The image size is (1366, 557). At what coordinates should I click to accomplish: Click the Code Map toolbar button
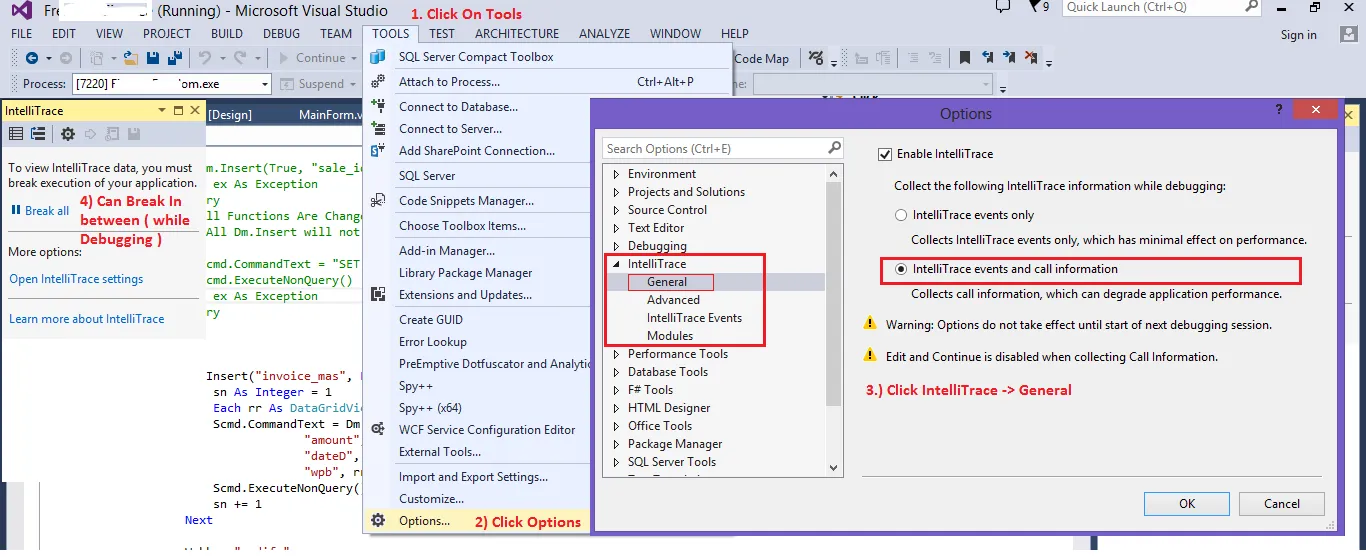coord(761,58)
